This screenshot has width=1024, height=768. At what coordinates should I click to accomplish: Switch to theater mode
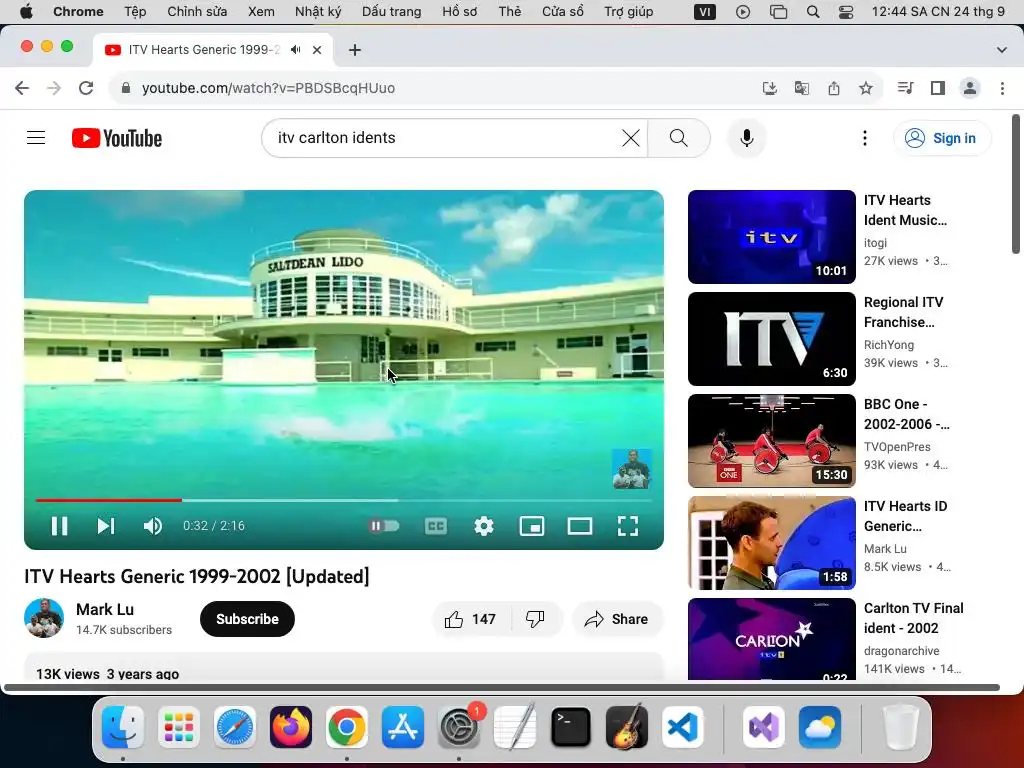tap(580, 526)
